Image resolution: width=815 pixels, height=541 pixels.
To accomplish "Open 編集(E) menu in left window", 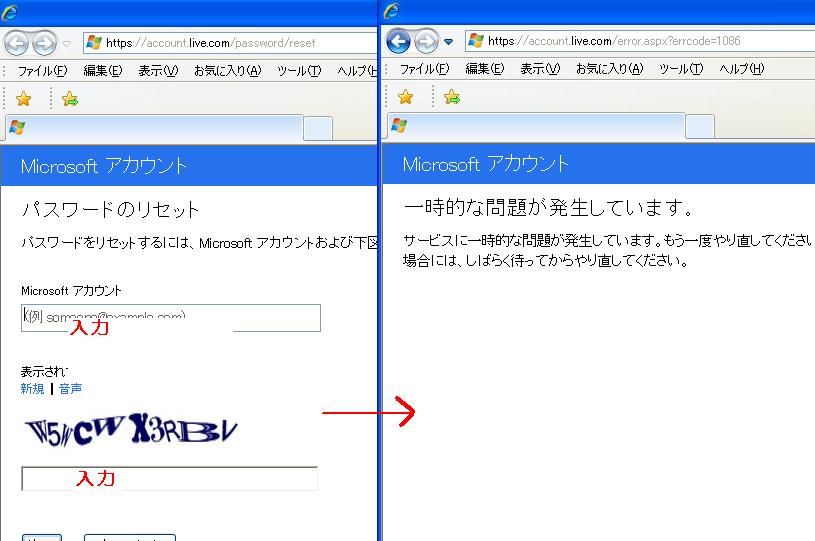I will click(x=103, y=71).
